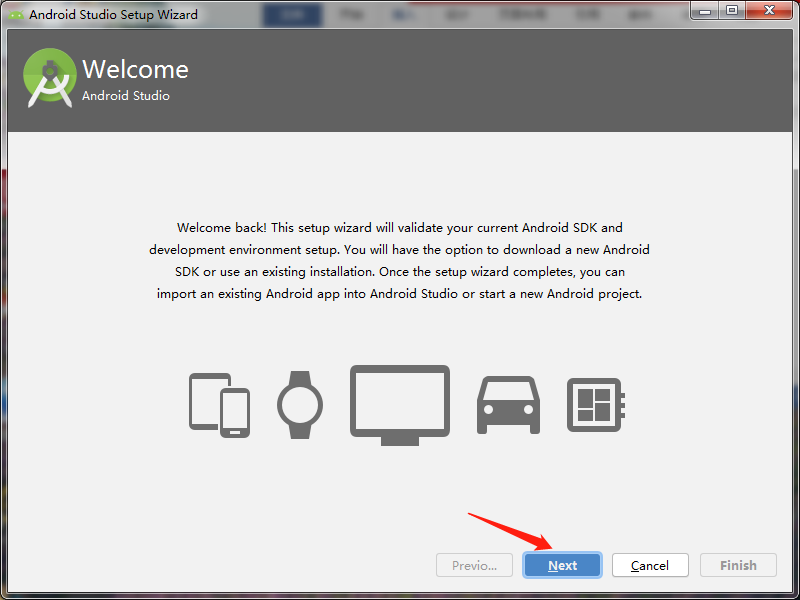The height and width of the screenshot is (600, 800).
Task: Click the 'Android Studio' subtitle text
Action: 126,95
